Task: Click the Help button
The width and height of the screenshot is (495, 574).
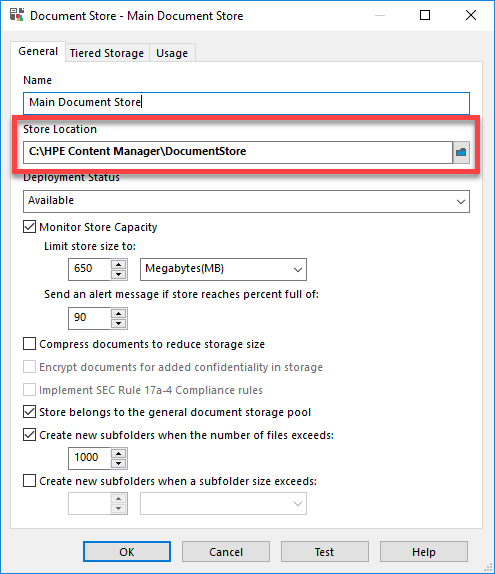Action: [x=424, y=551]
